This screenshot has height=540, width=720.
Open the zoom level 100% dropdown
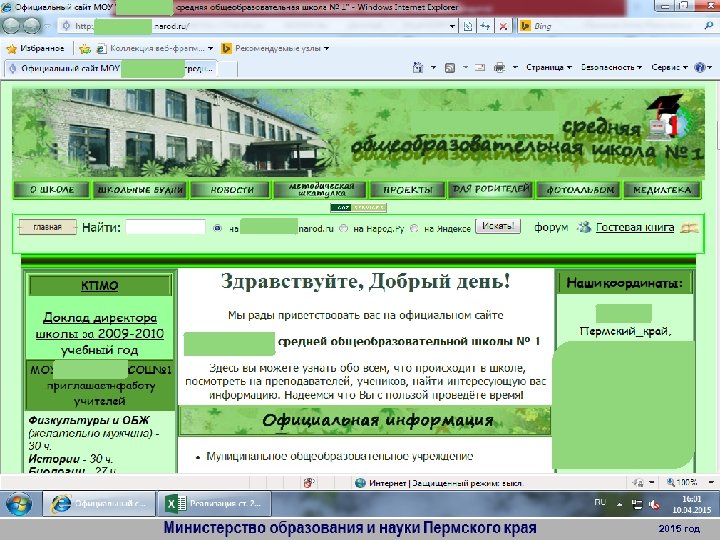(711, 483)
